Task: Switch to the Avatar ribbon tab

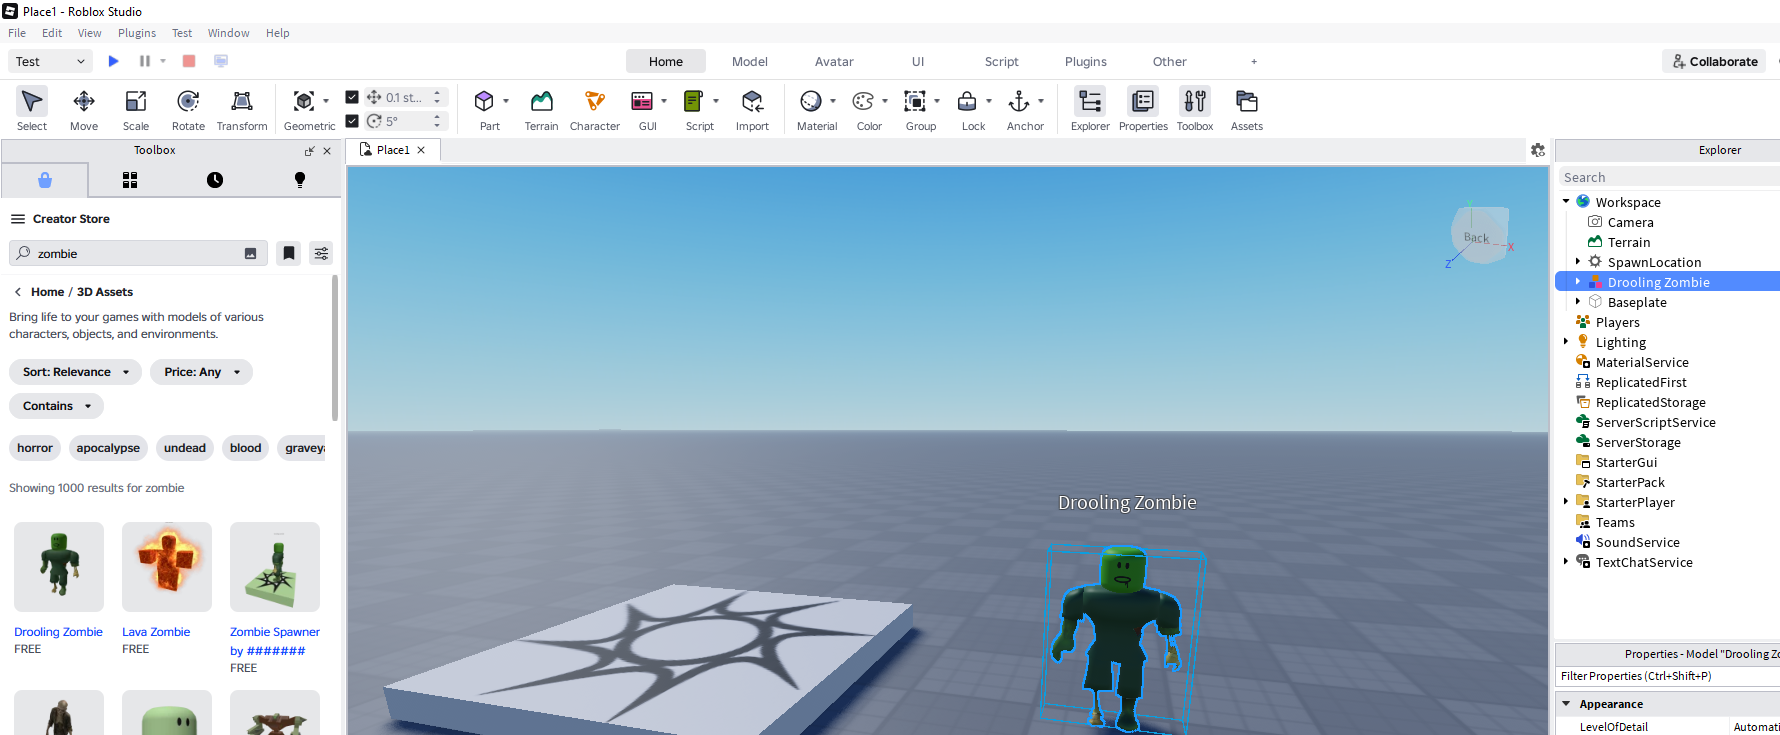Action: (x=834, y=61)
